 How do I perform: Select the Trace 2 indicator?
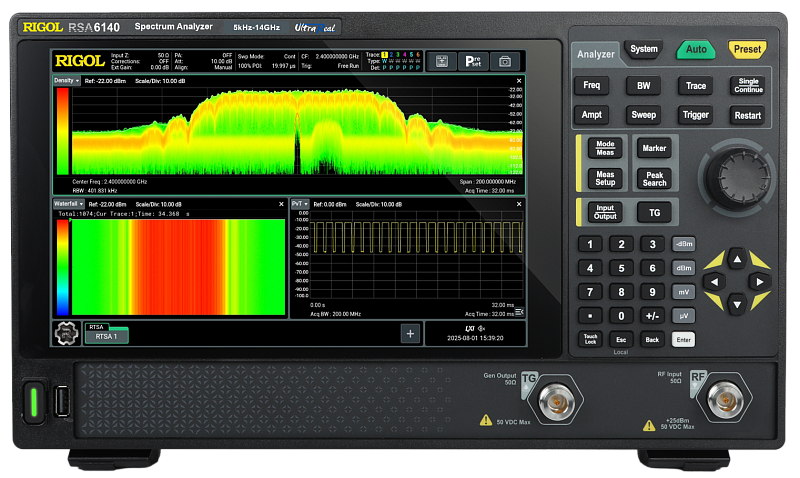pos(391,55)
